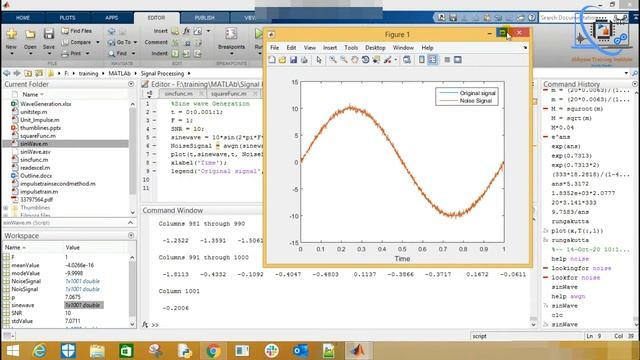Click the Breakpoints icon
Viewport: 640px width, 360px height.
[231, 34]
